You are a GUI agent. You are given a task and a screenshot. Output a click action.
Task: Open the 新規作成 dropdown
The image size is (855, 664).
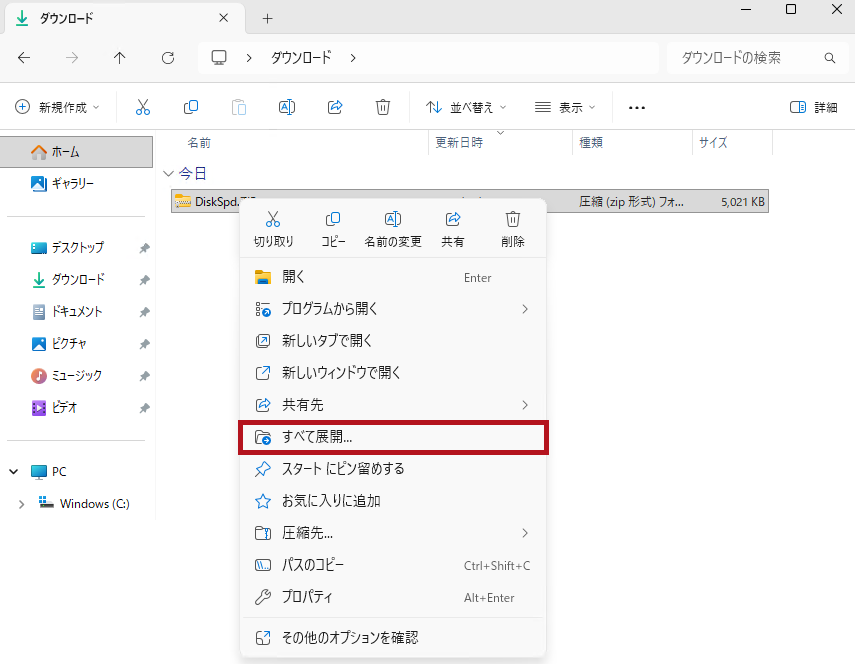tap(58, 107)
